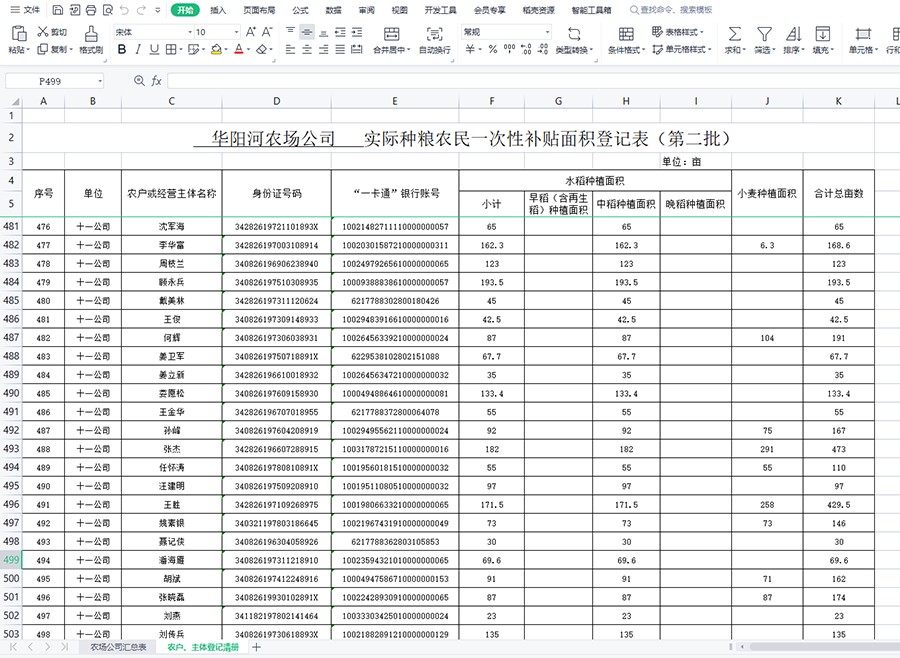This screenshot has height=658, width=900.
Task: Toggle bold formatting
Action: click(122, 49)
